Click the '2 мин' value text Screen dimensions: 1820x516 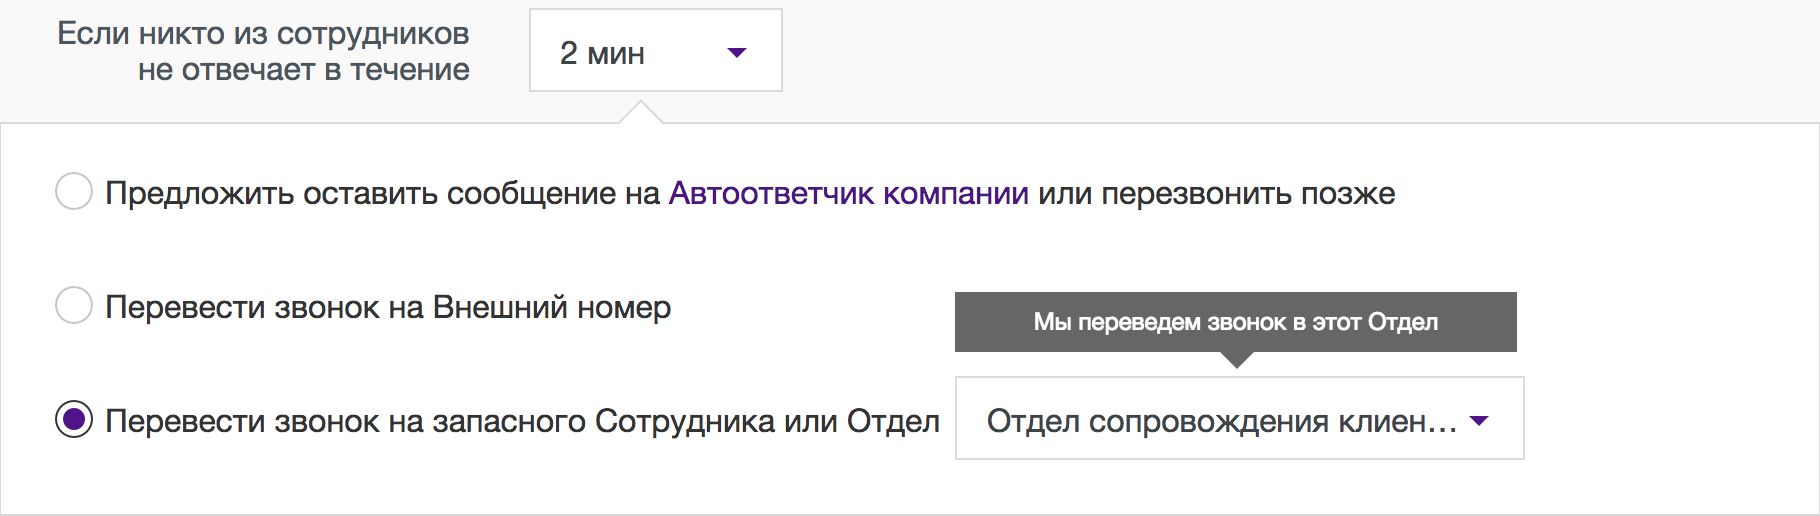point(602,53)
